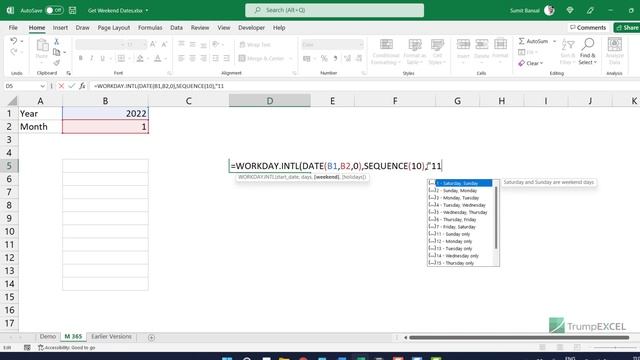Click the Comments button
The height and width of the screenshot is (360, 640).
point(588,27)
